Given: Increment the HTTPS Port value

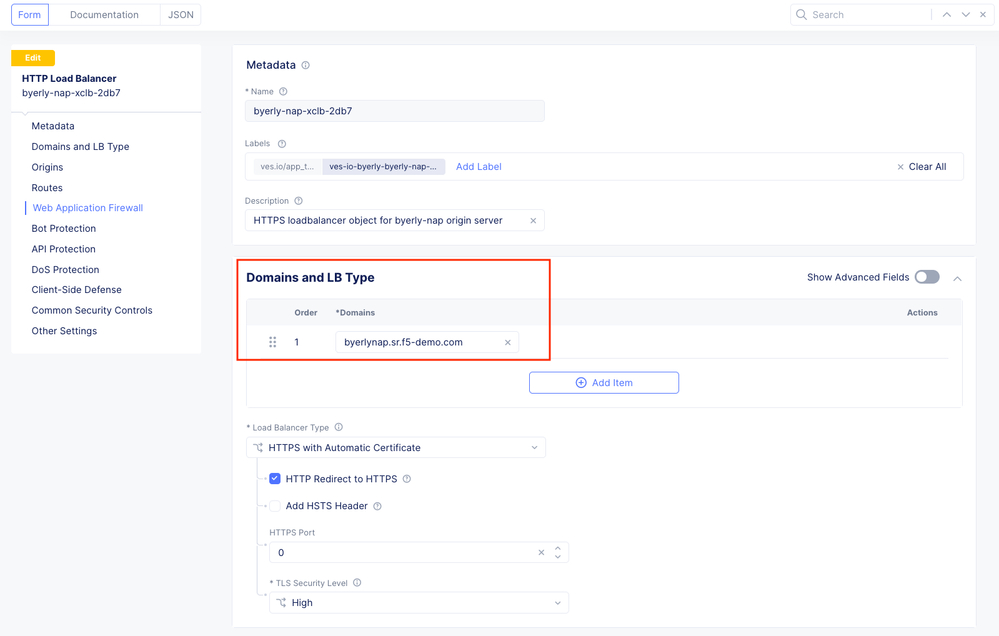Looking at the screenshot, I should [x=558, y=548].
